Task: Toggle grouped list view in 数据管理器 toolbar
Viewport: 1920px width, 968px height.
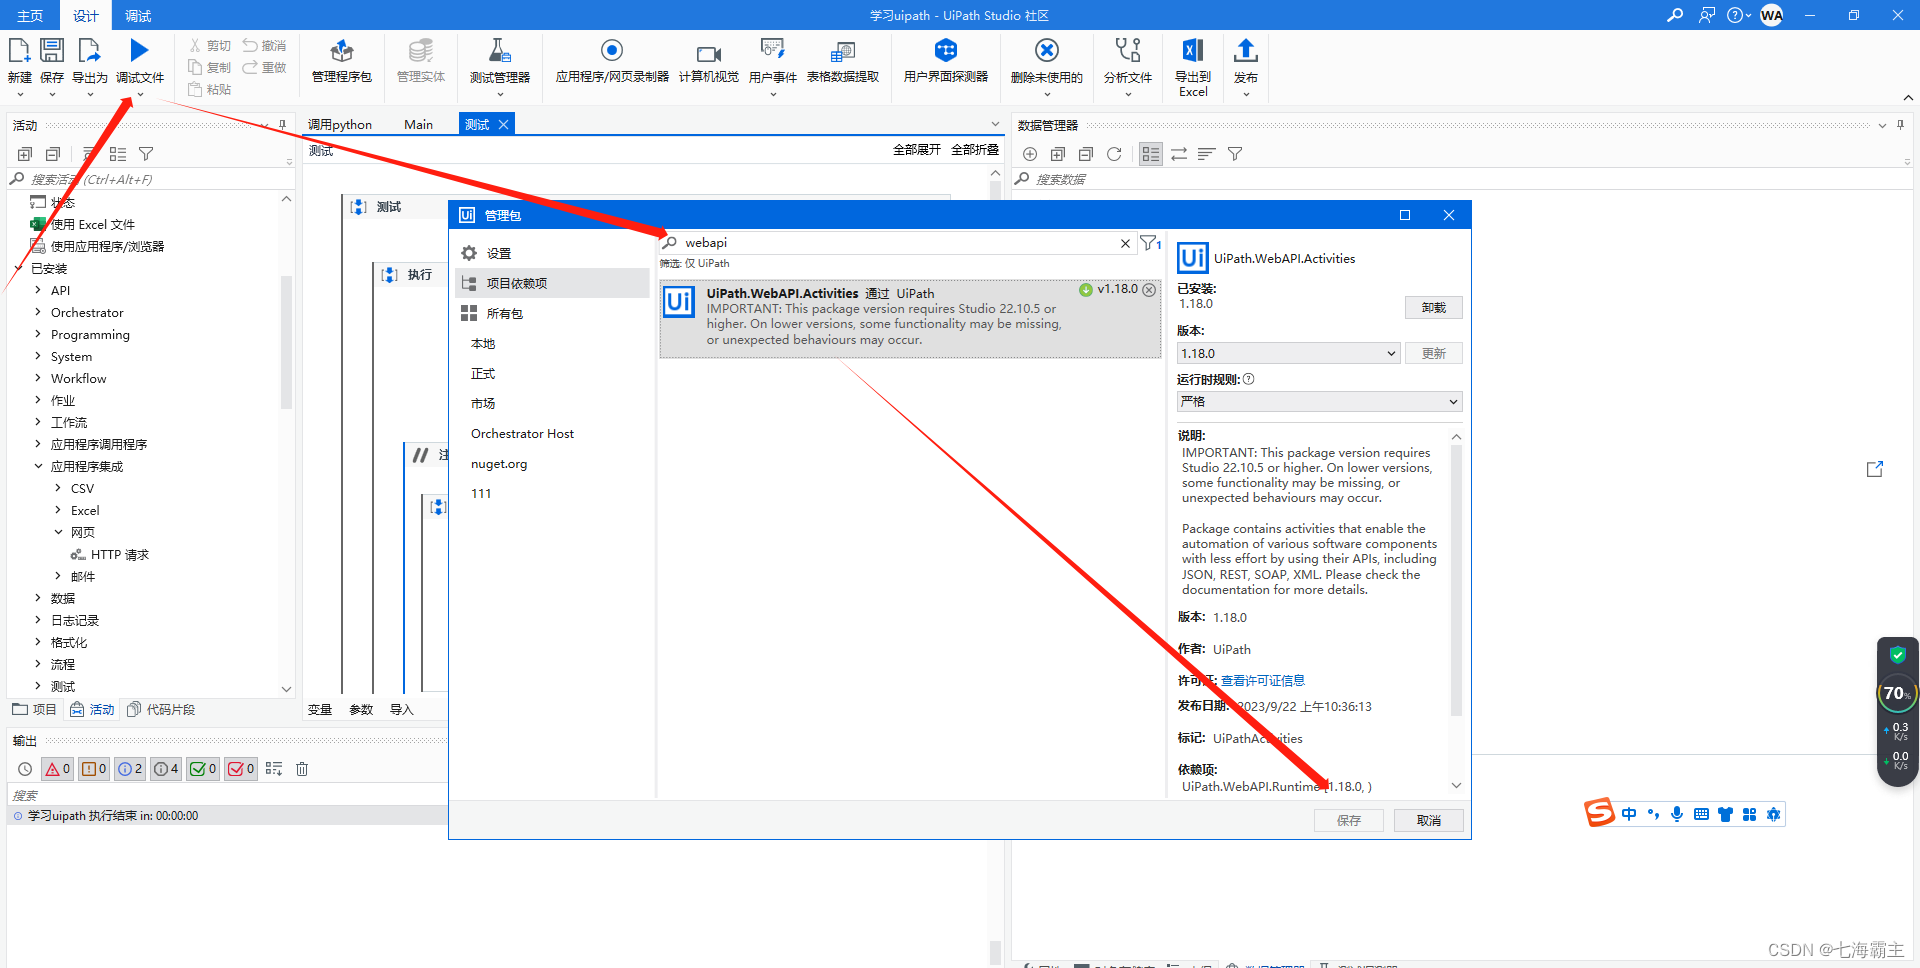Action: 1151,154
